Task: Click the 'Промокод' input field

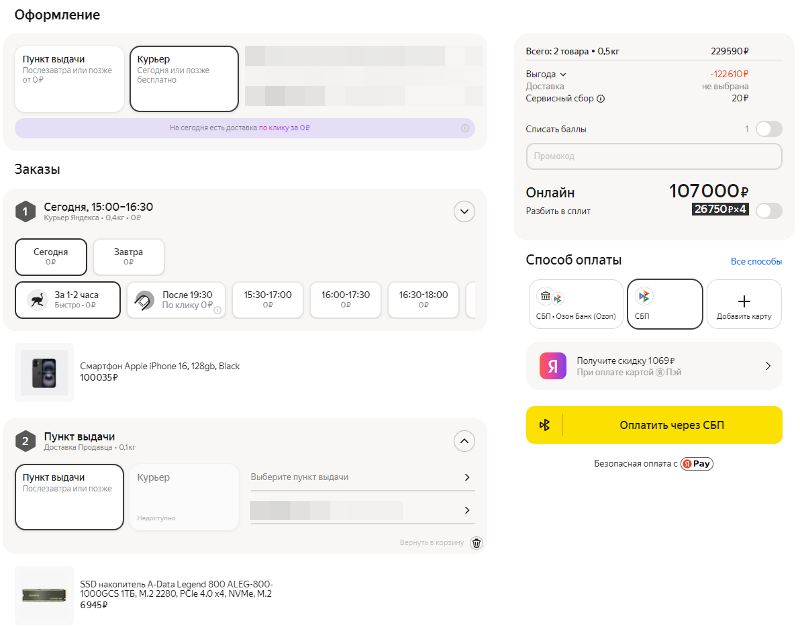Action: (654, 156)
